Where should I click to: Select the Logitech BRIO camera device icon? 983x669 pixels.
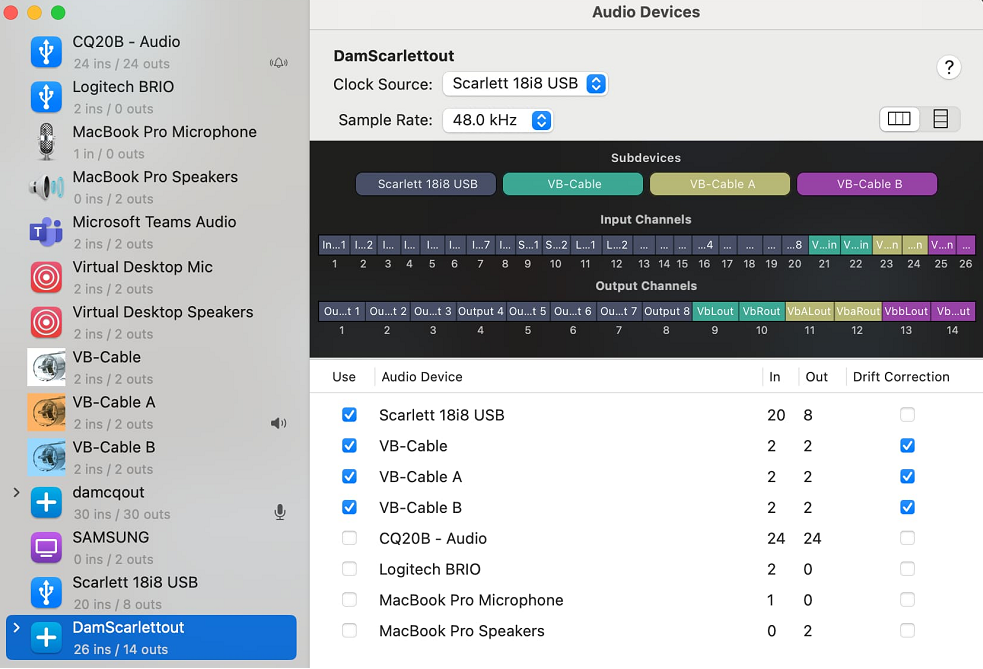pyautogui.click(x=46, y=96)
